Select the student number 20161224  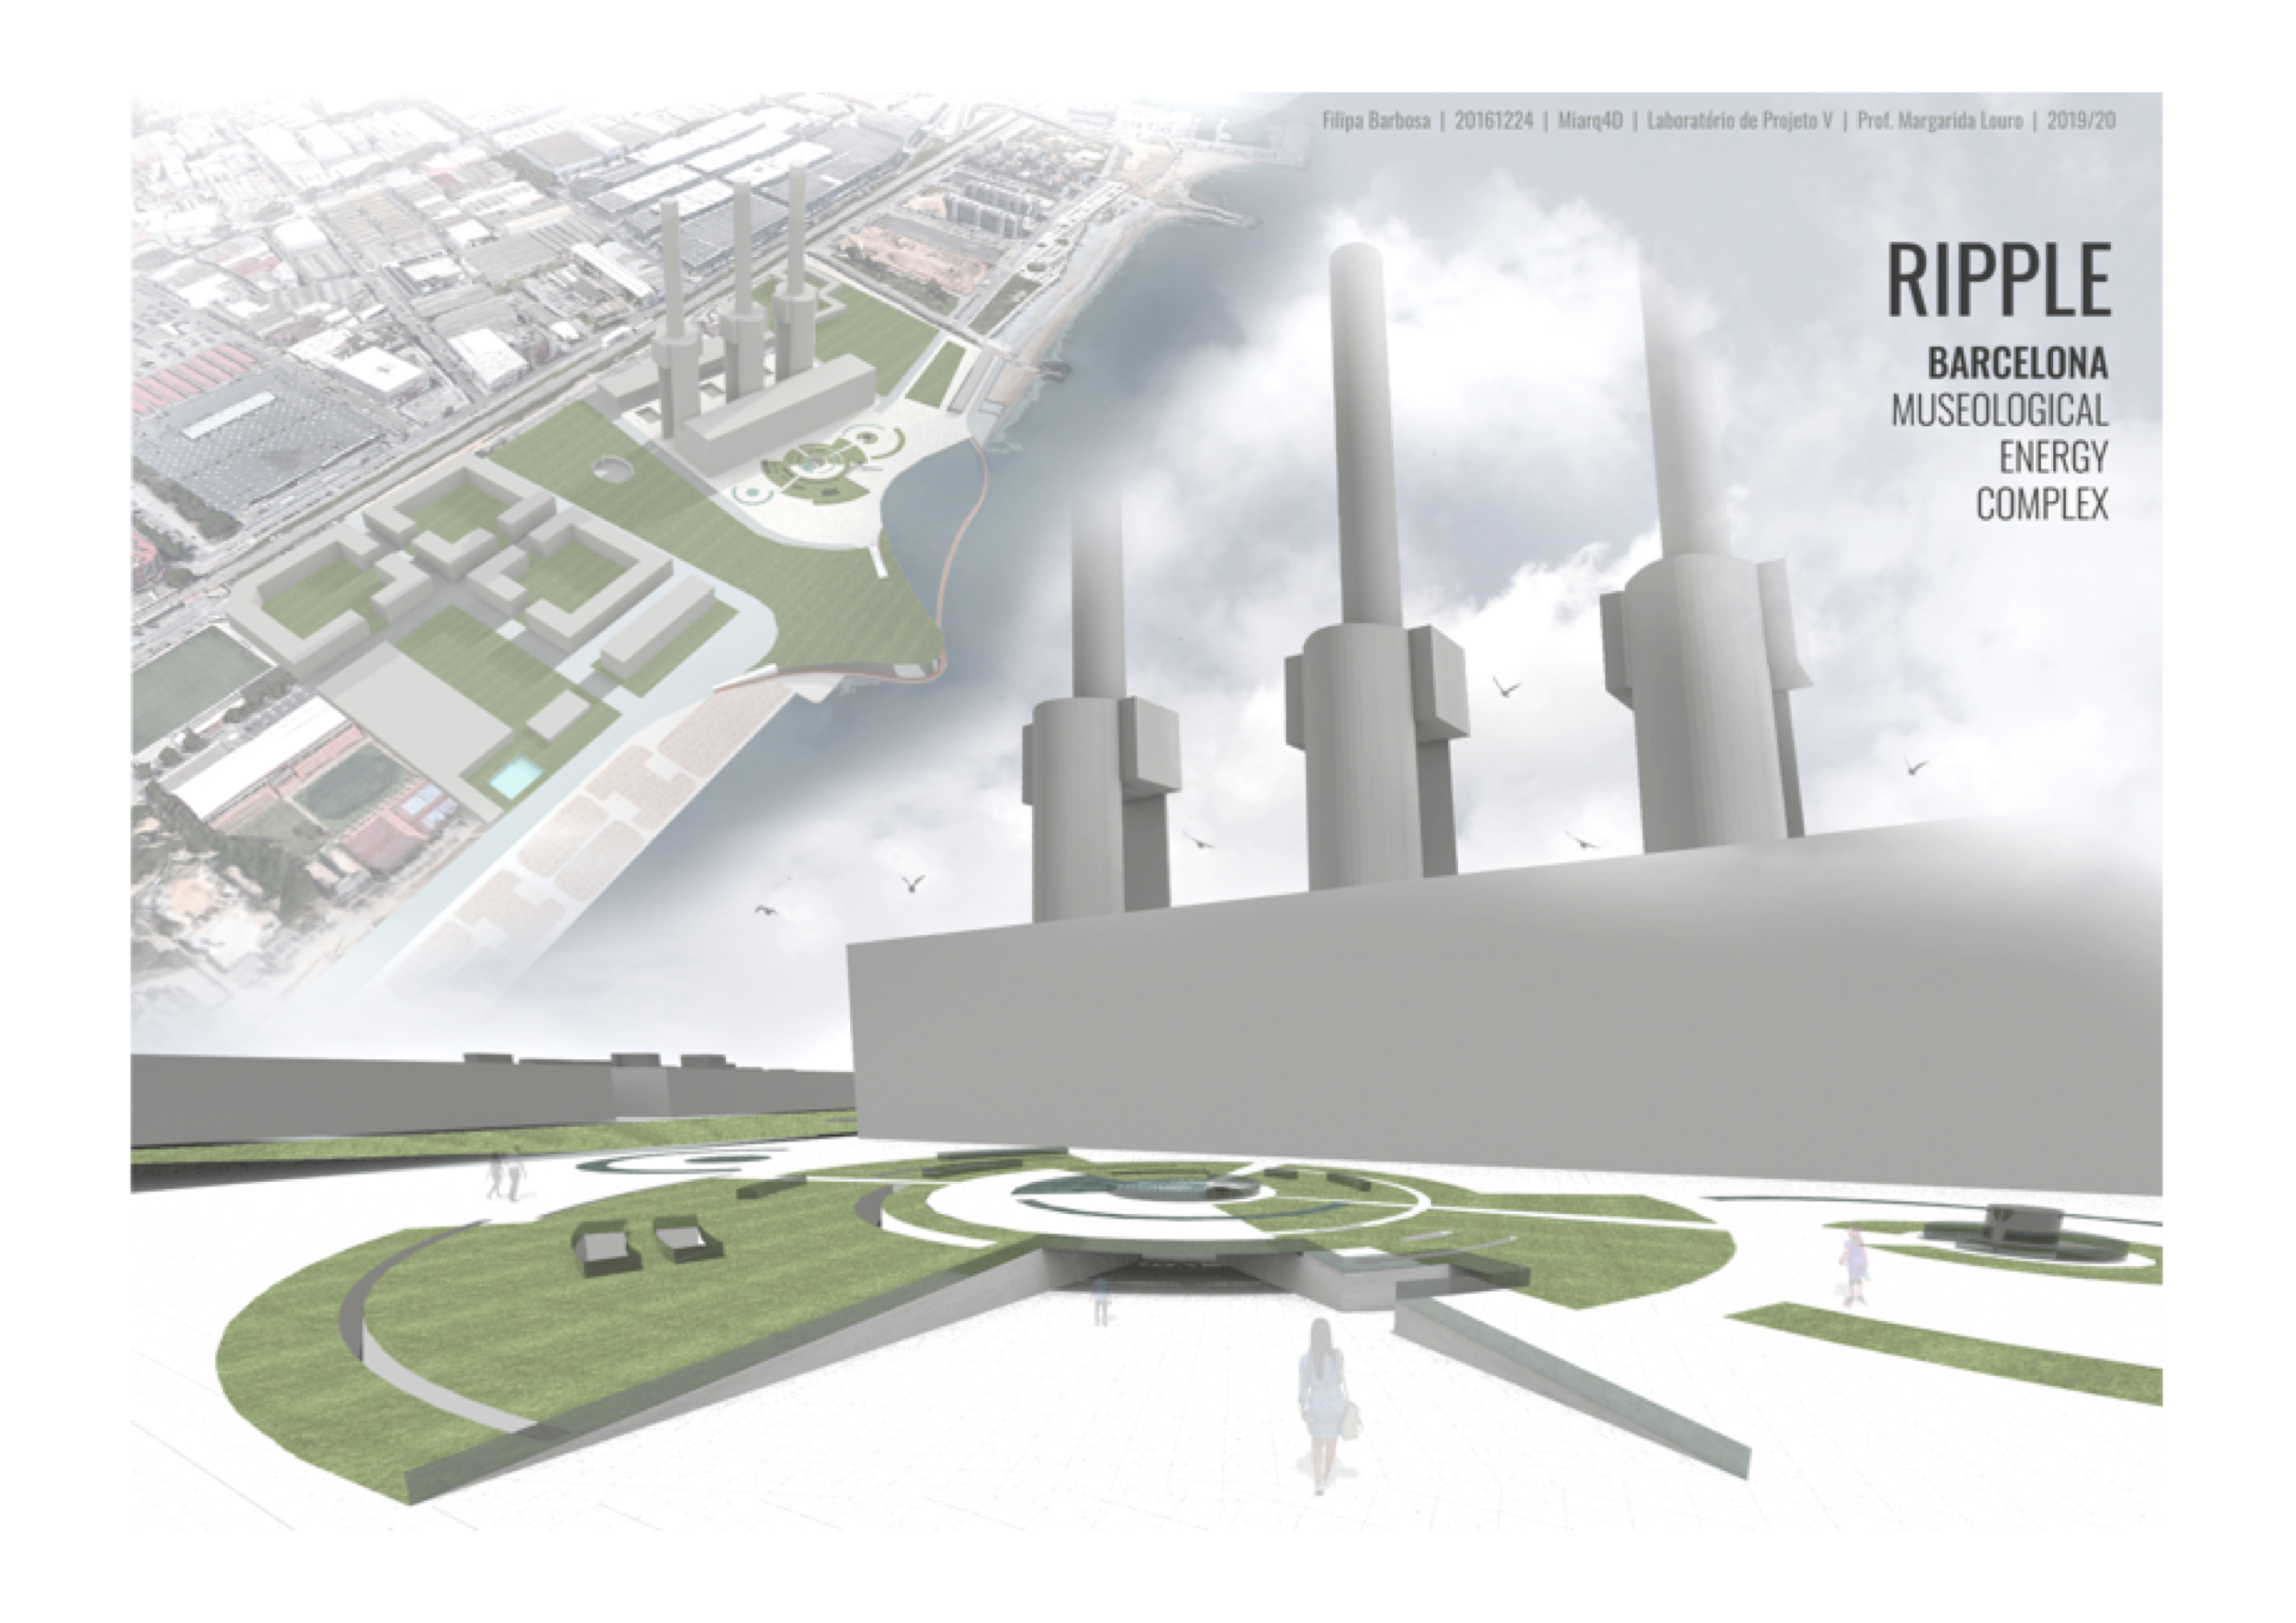[x=1494, y=121]
